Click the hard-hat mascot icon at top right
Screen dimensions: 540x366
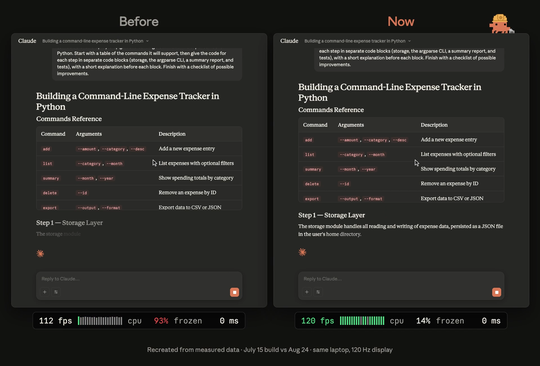coord(501,24)
